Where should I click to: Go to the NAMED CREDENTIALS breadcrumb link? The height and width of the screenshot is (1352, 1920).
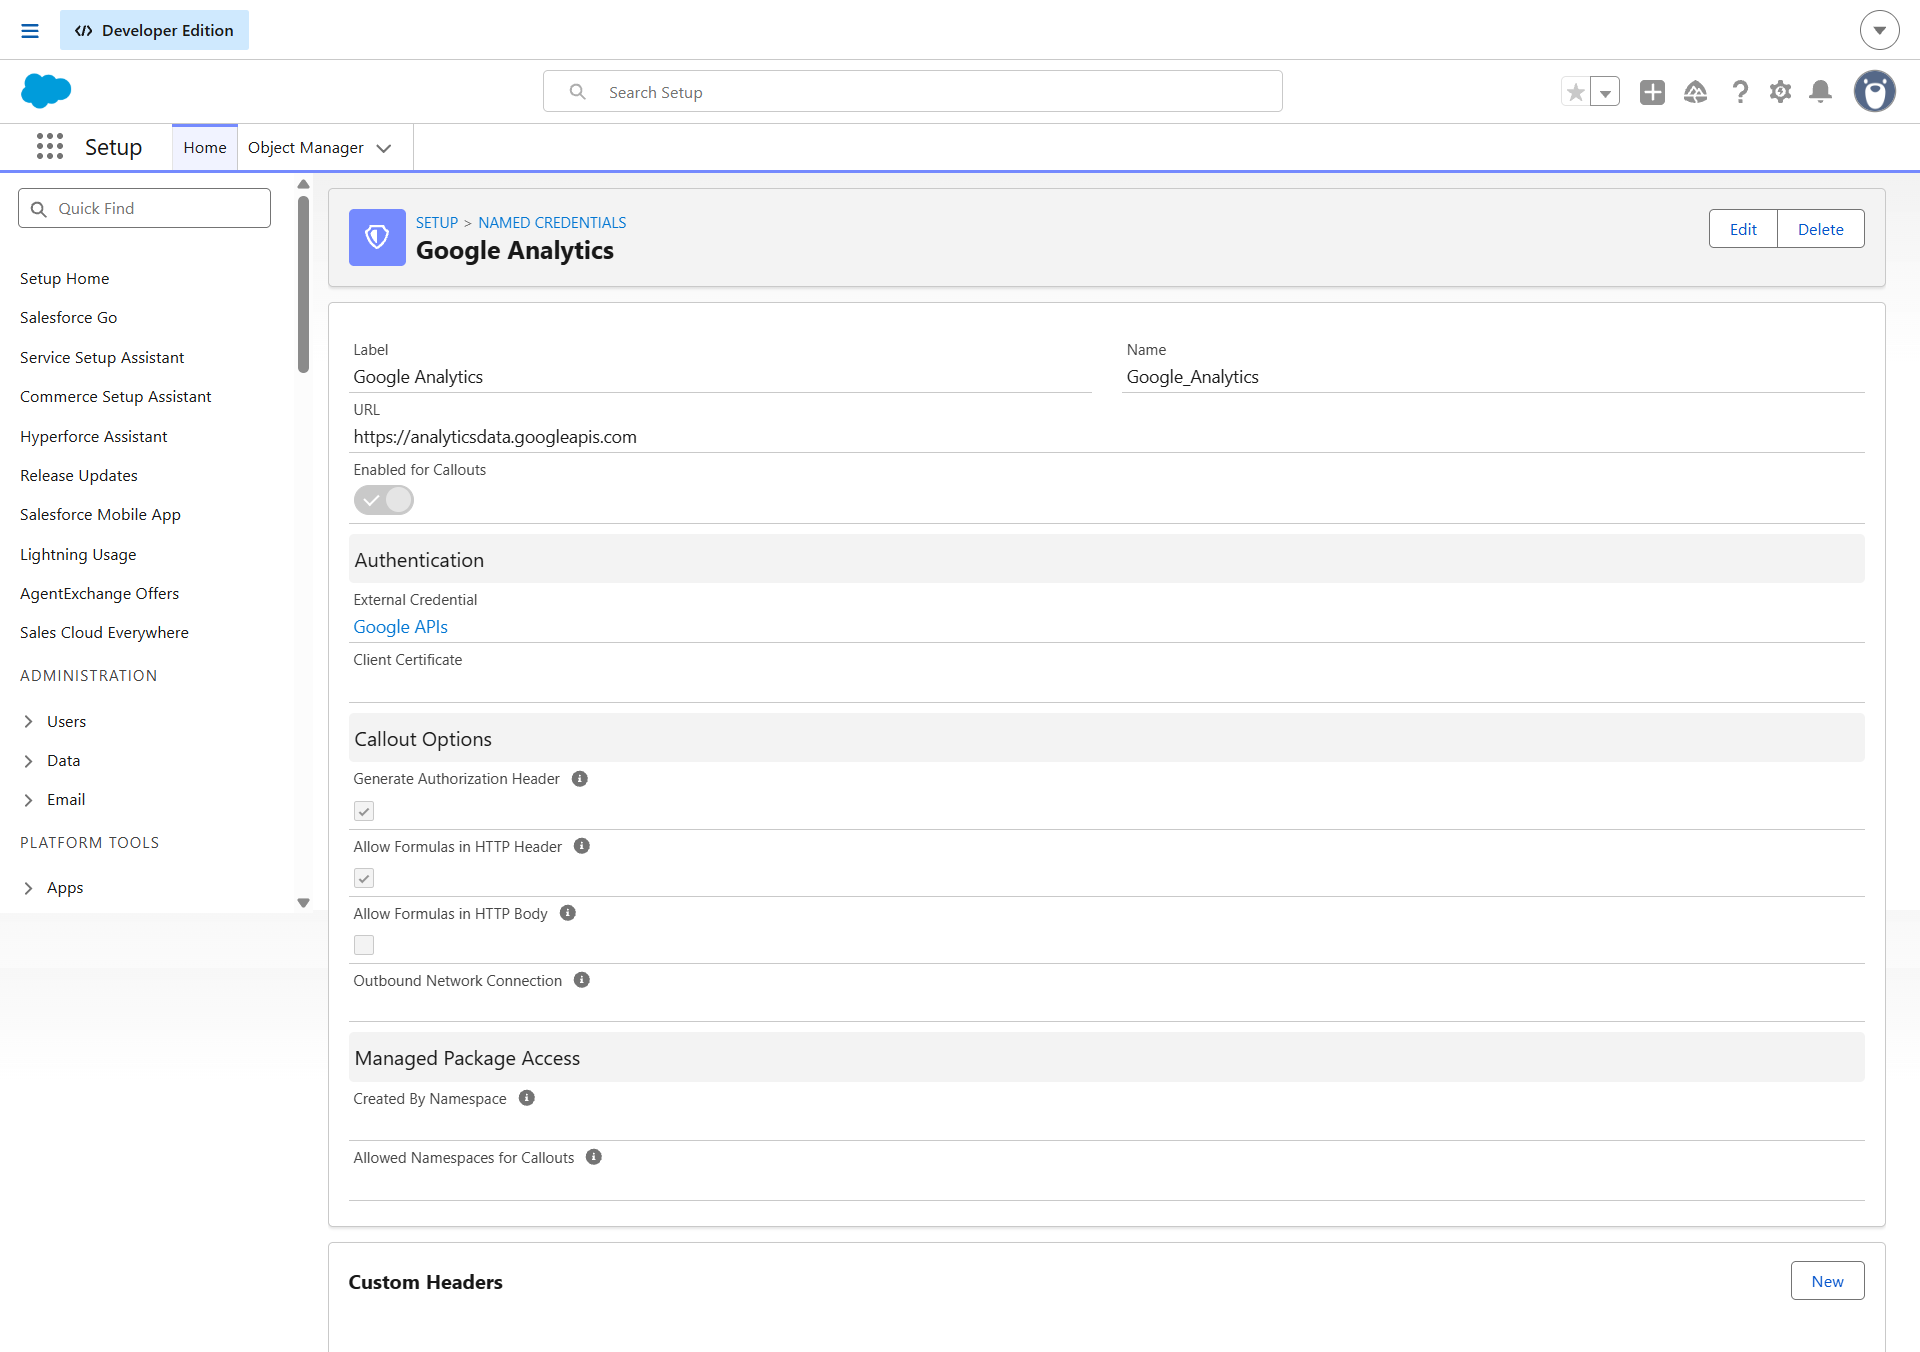click(552, 223)
